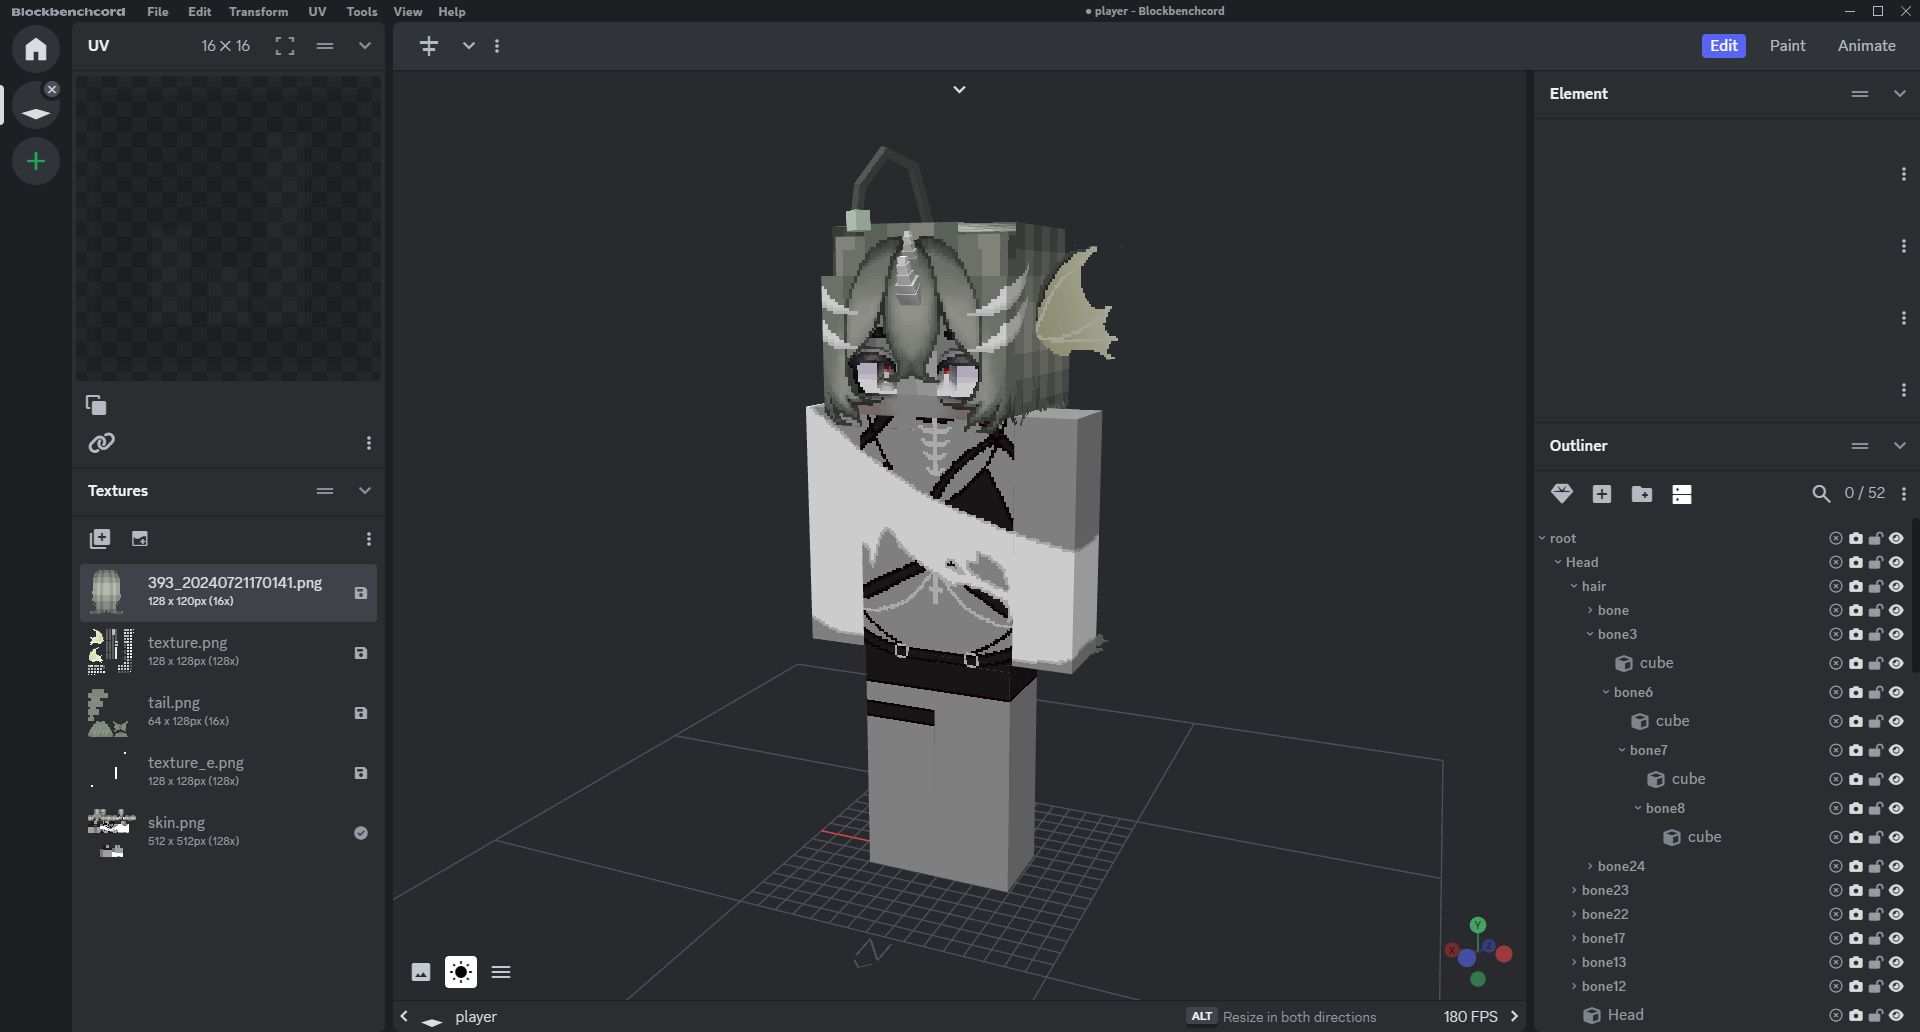Switch to the Animate mode tab
Screen dimensions: 1920x1032
(x=1866, y=46)
